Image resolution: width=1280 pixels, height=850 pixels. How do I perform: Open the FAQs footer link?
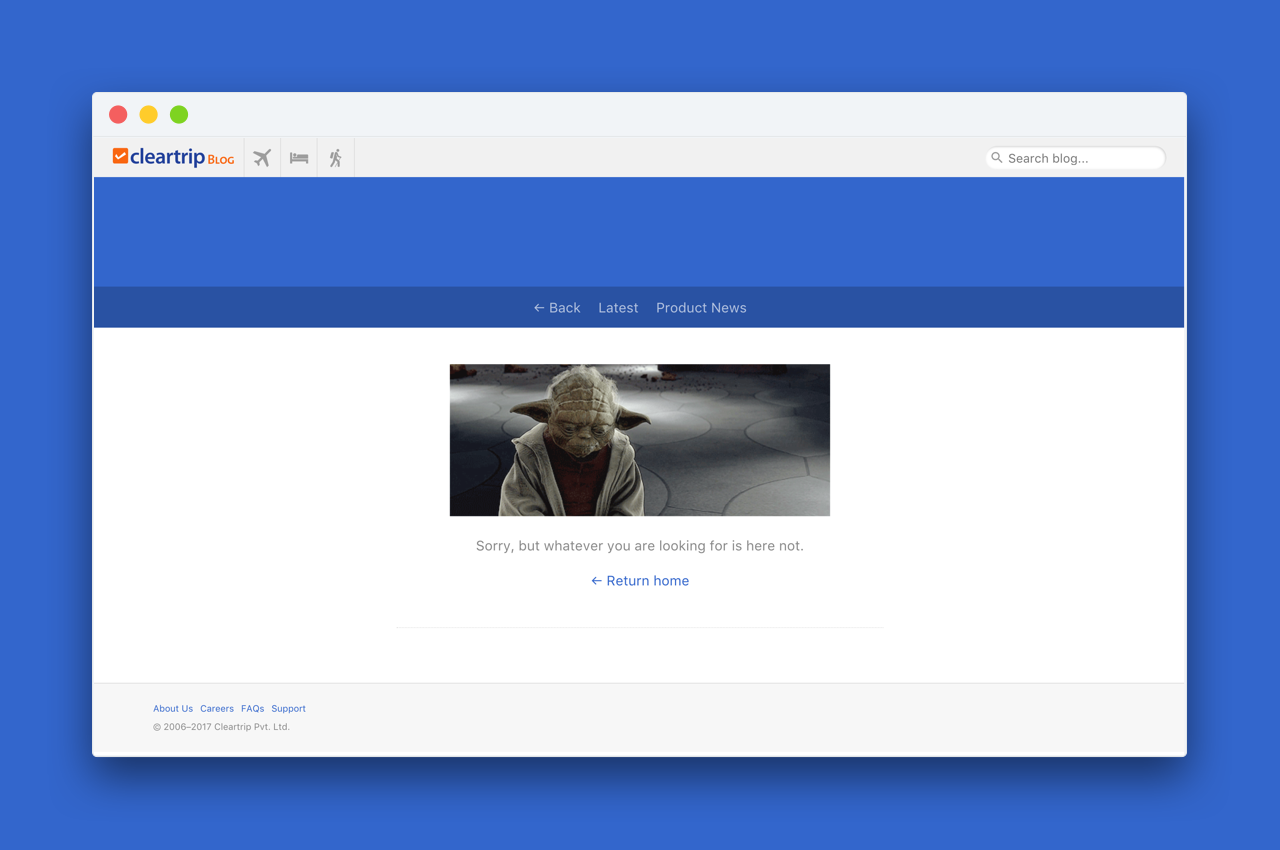click(x=253, y=709)
